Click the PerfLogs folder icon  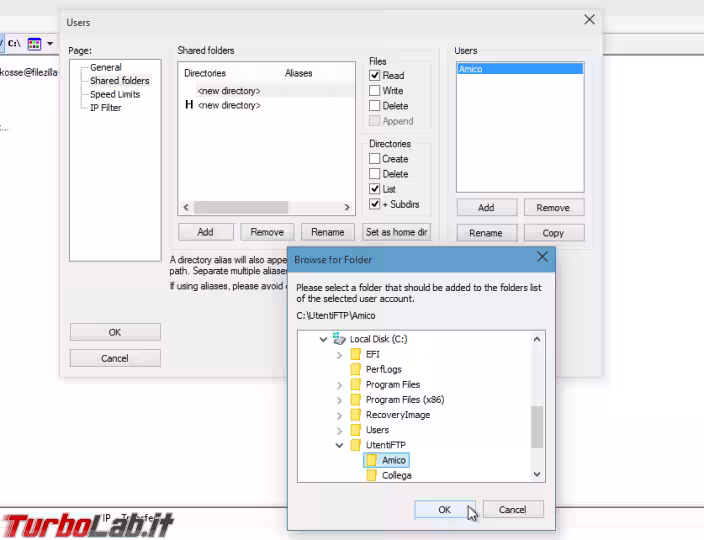(x=355, y=369)
